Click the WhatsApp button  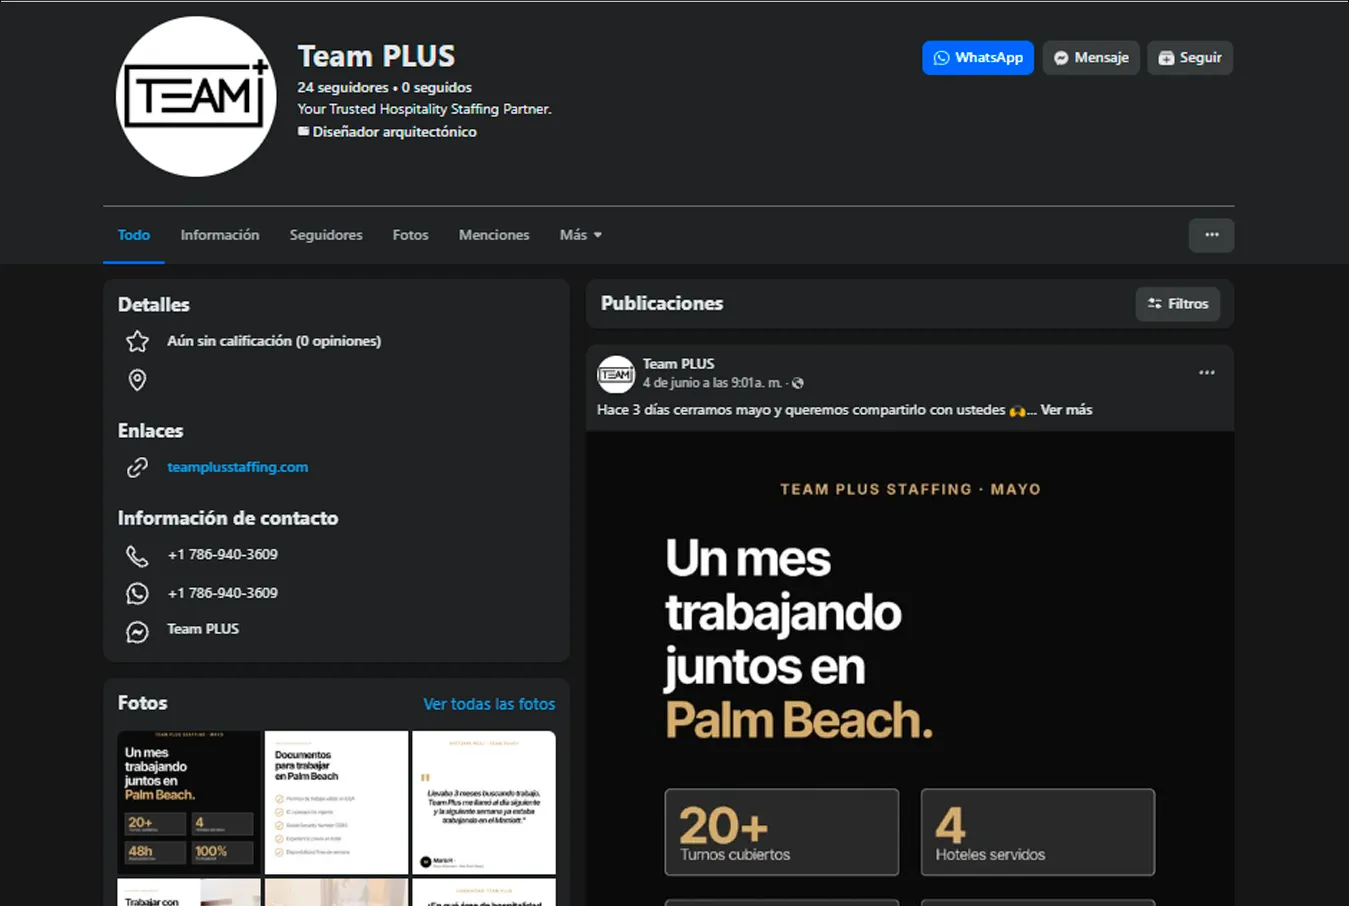click(978, 58)
